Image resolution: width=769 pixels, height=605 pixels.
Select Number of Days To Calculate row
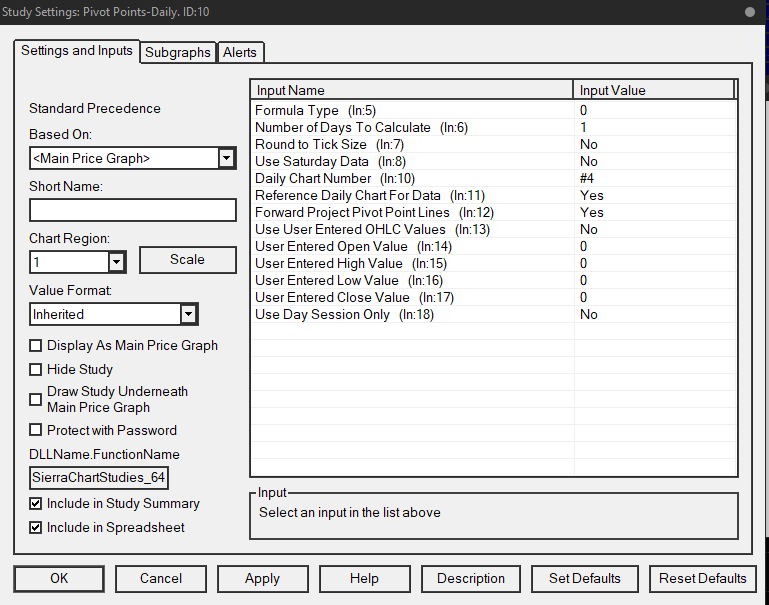(494, 127)
